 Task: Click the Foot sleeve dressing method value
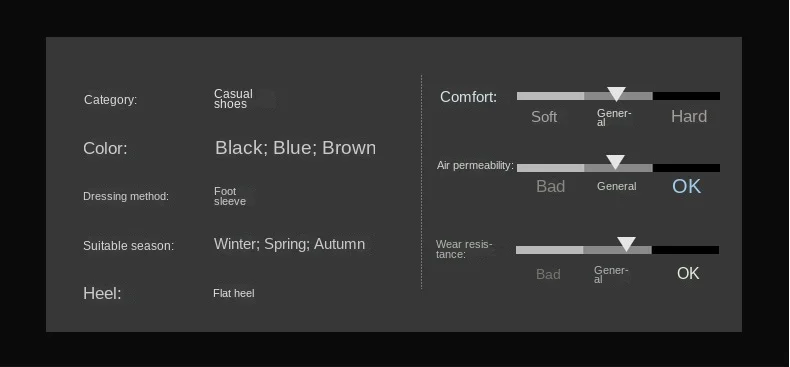pos(230,196)
